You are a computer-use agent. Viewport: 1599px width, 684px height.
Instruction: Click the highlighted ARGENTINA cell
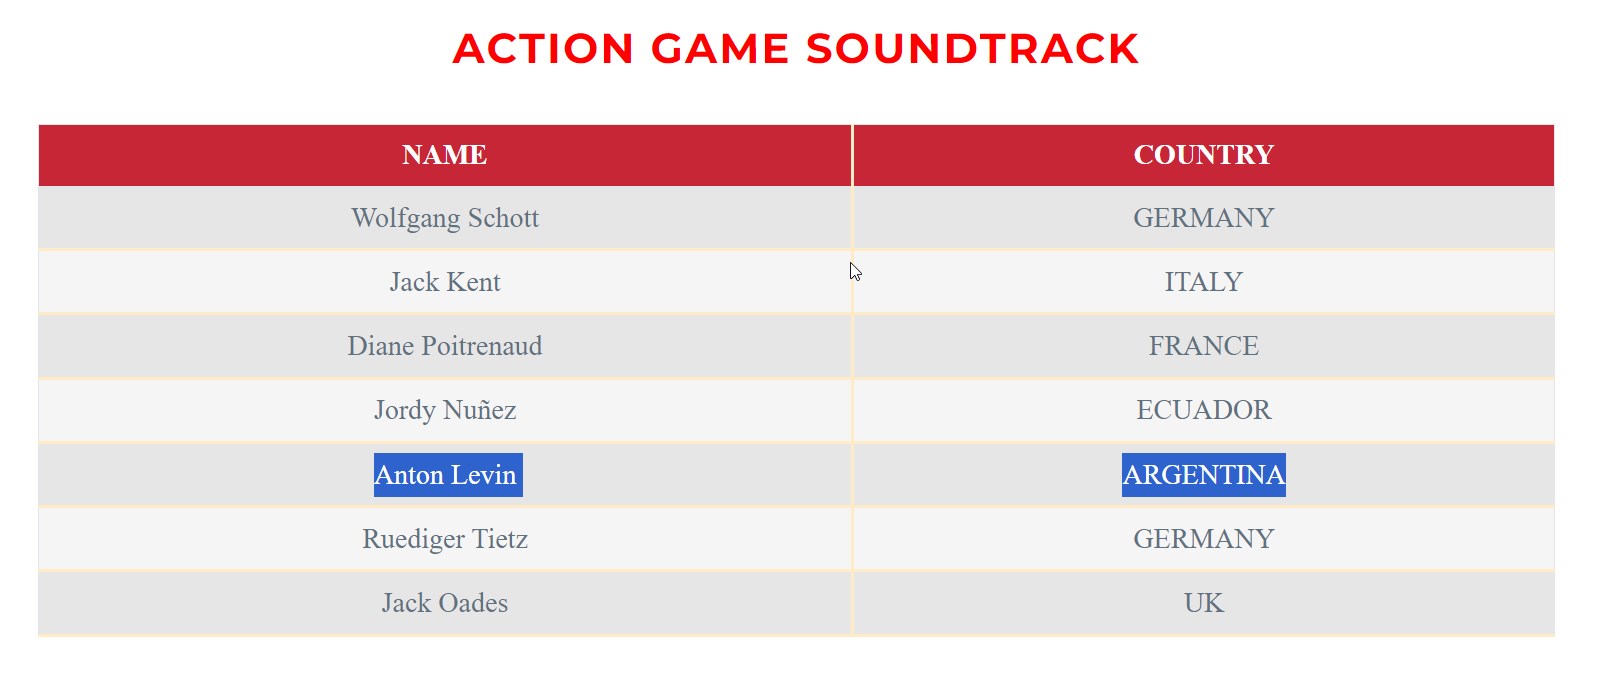click(x=1203, y=475)
